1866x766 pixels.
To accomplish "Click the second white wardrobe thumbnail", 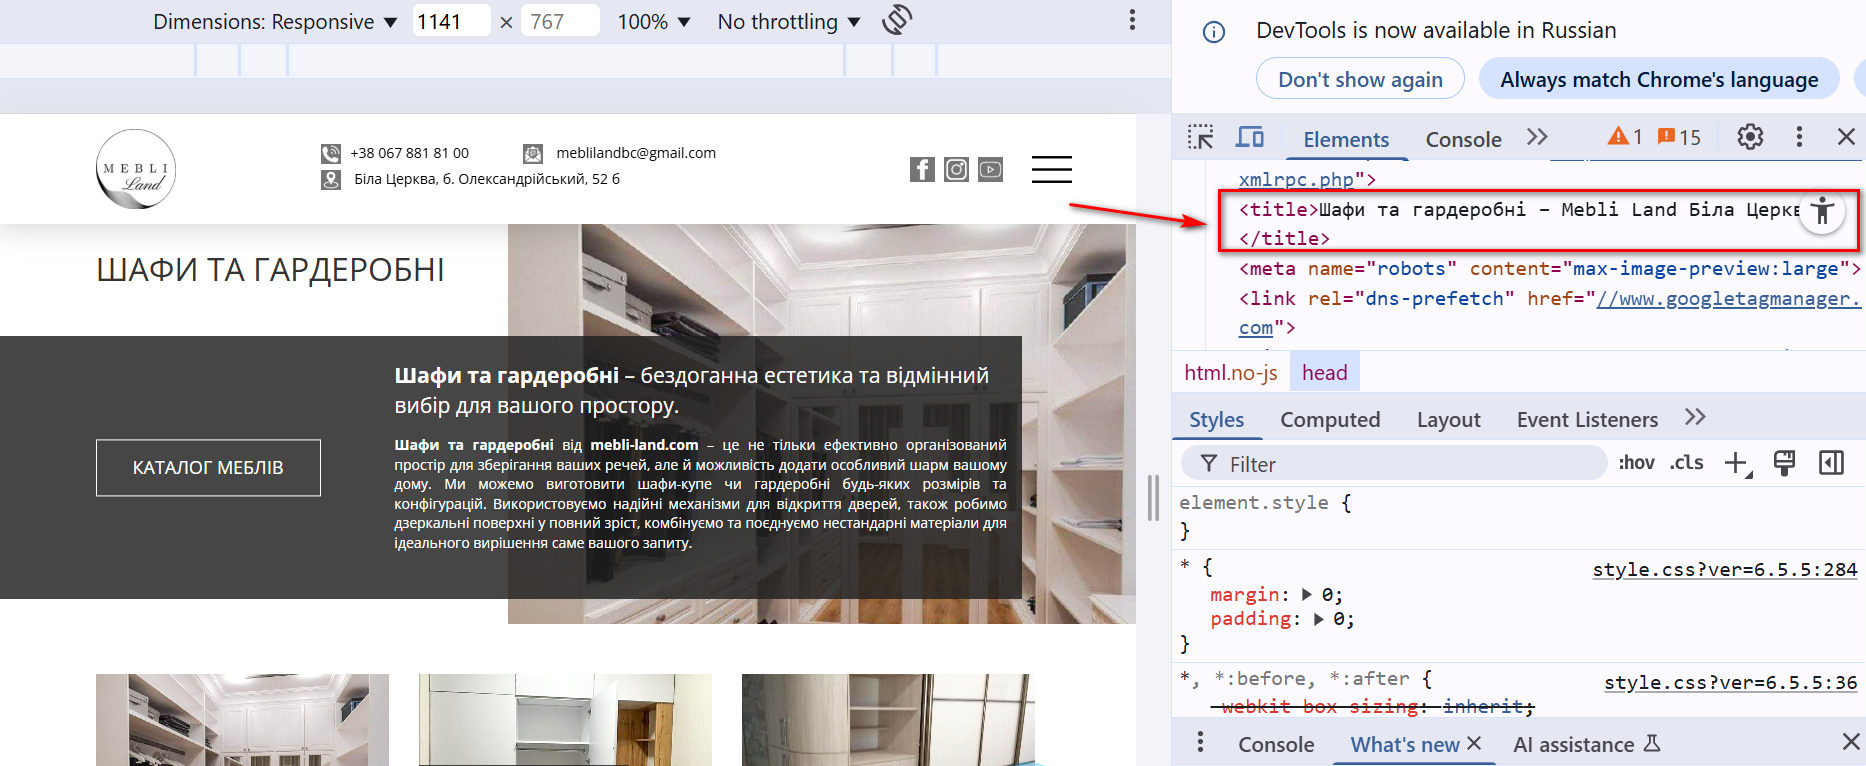I will pos(565,720).
